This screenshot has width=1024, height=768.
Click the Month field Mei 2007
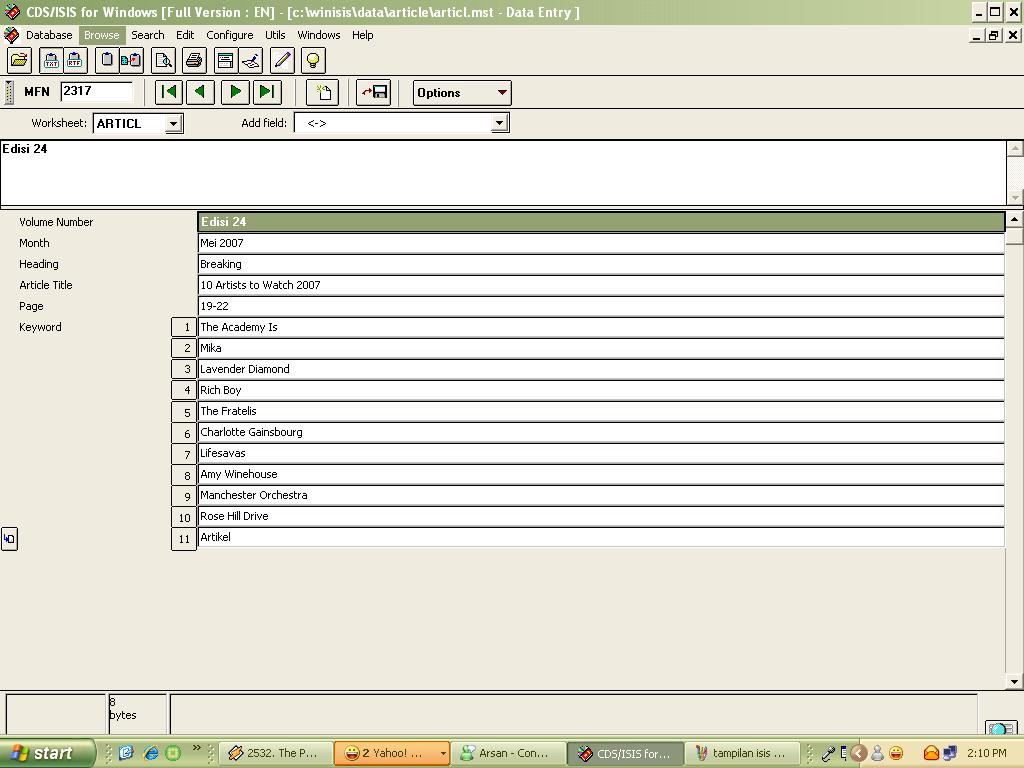(601, 243)
